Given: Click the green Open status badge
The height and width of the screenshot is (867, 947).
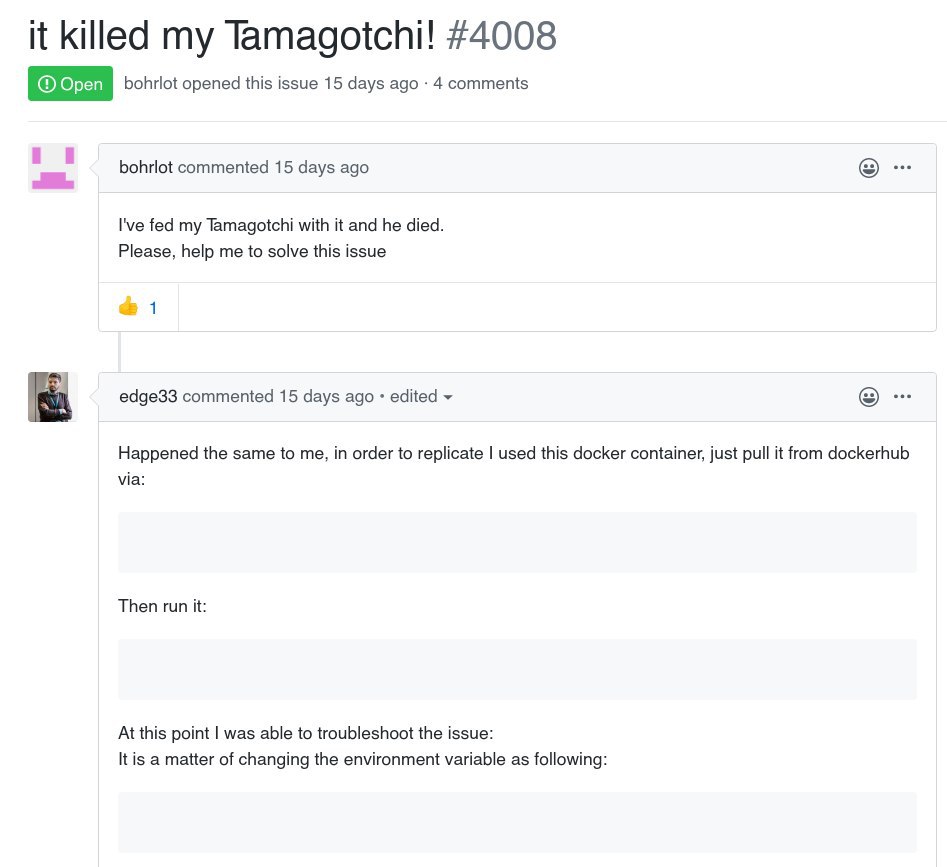Looking at the screenshot, I should tap(70, 83).
